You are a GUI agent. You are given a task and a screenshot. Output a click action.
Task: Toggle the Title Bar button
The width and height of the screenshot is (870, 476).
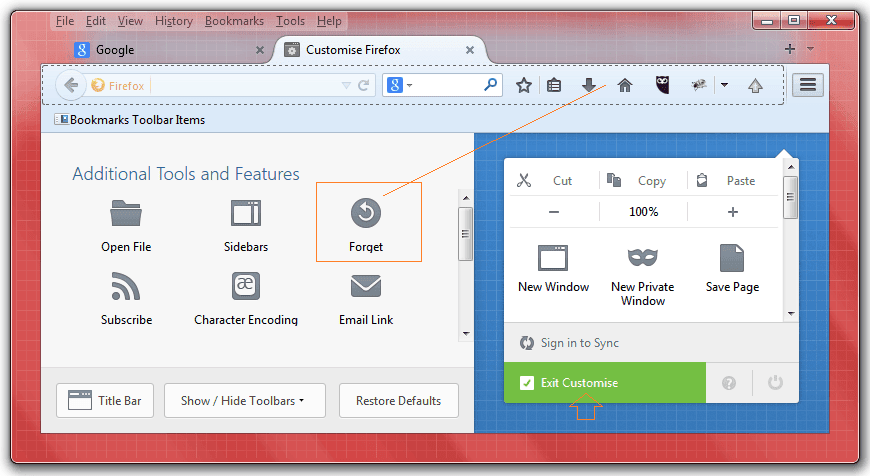point(105,401)
